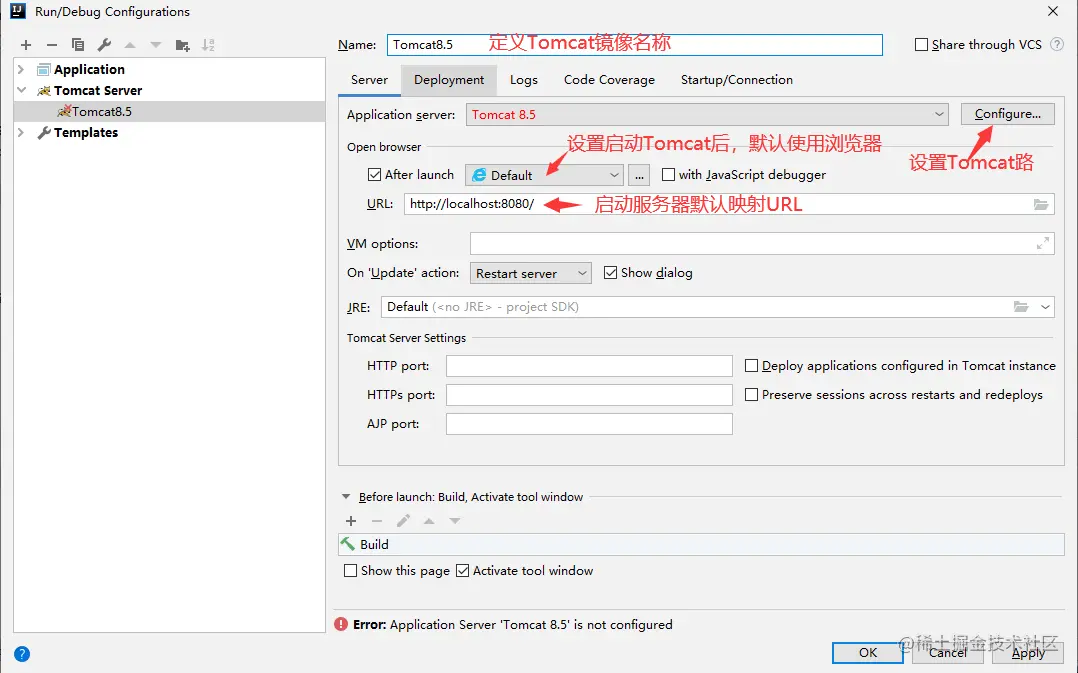Screen dimensions: 1078x673
Task: Click the Configure... button
Action: pyautogui.click(x=1007, y=114)
